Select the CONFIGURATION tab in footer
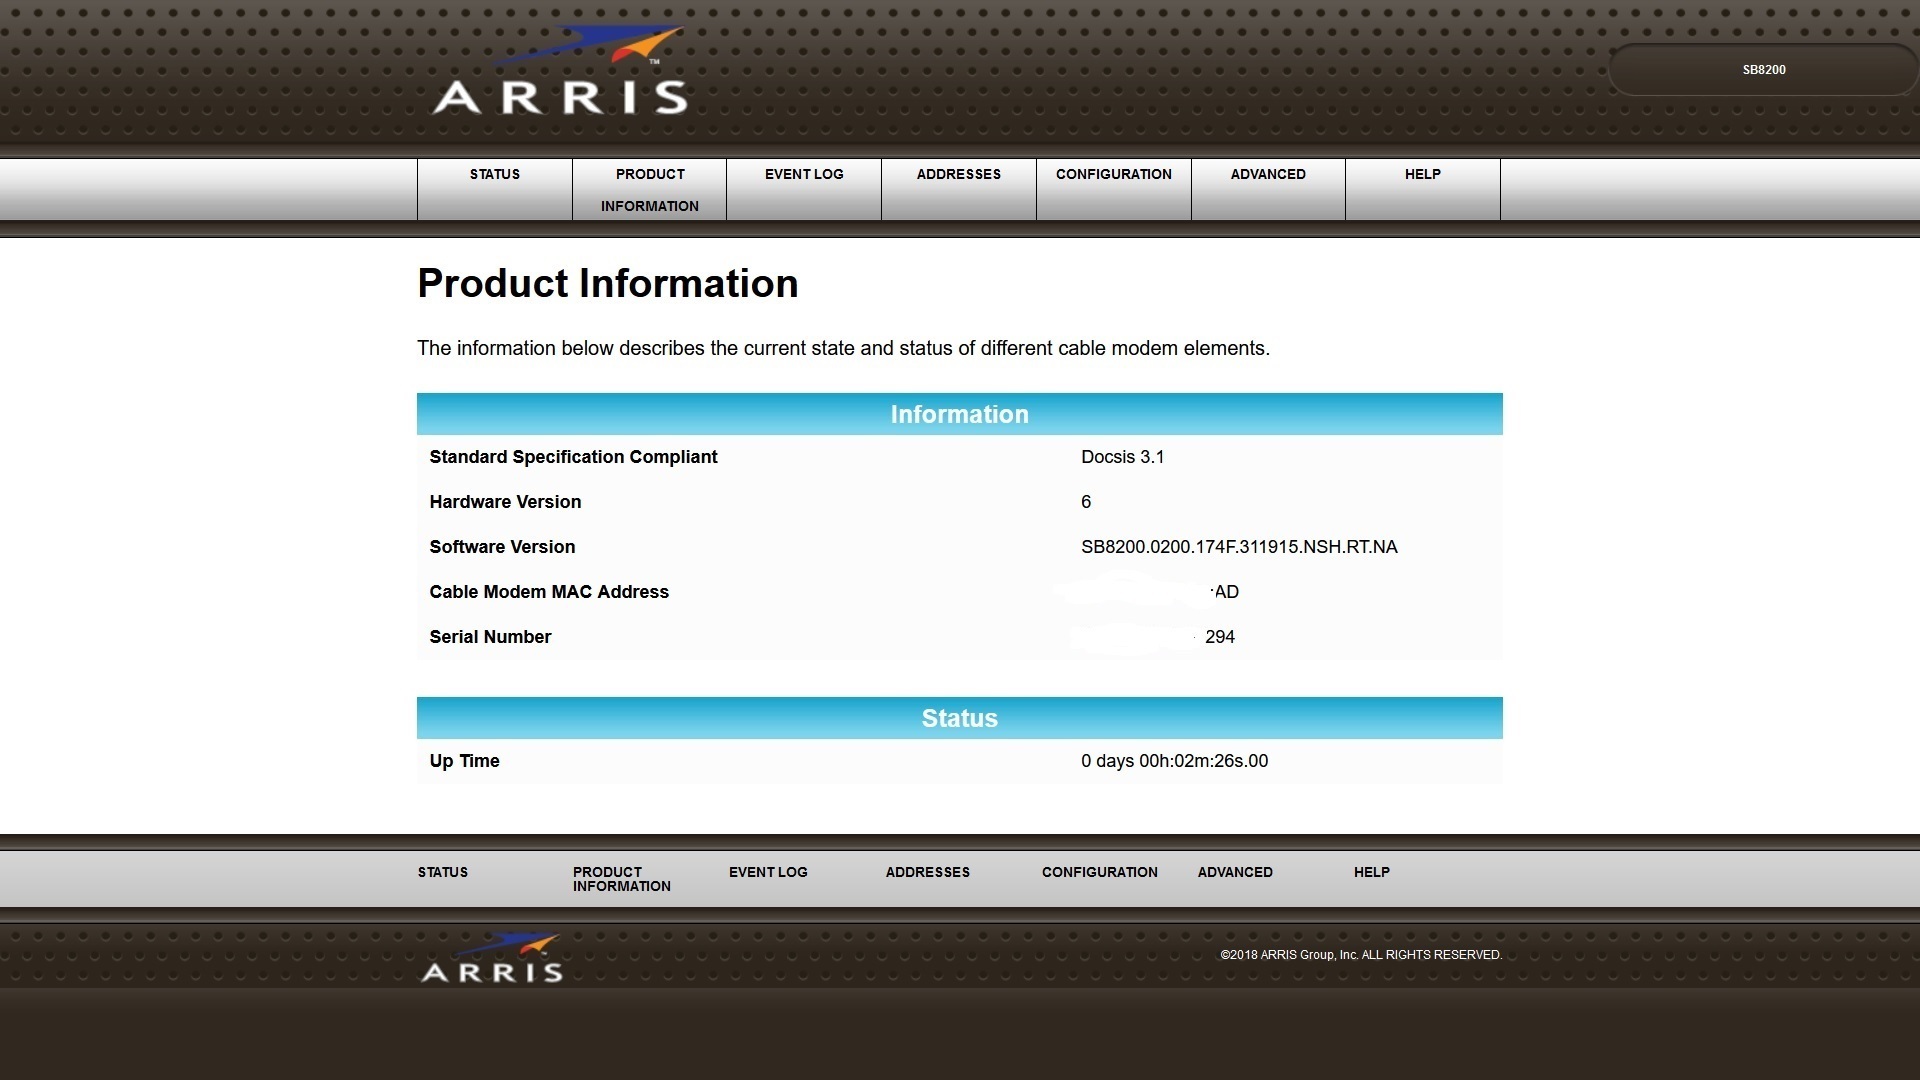This screenshot has height=1080, width=1920. click(1100, 872)
